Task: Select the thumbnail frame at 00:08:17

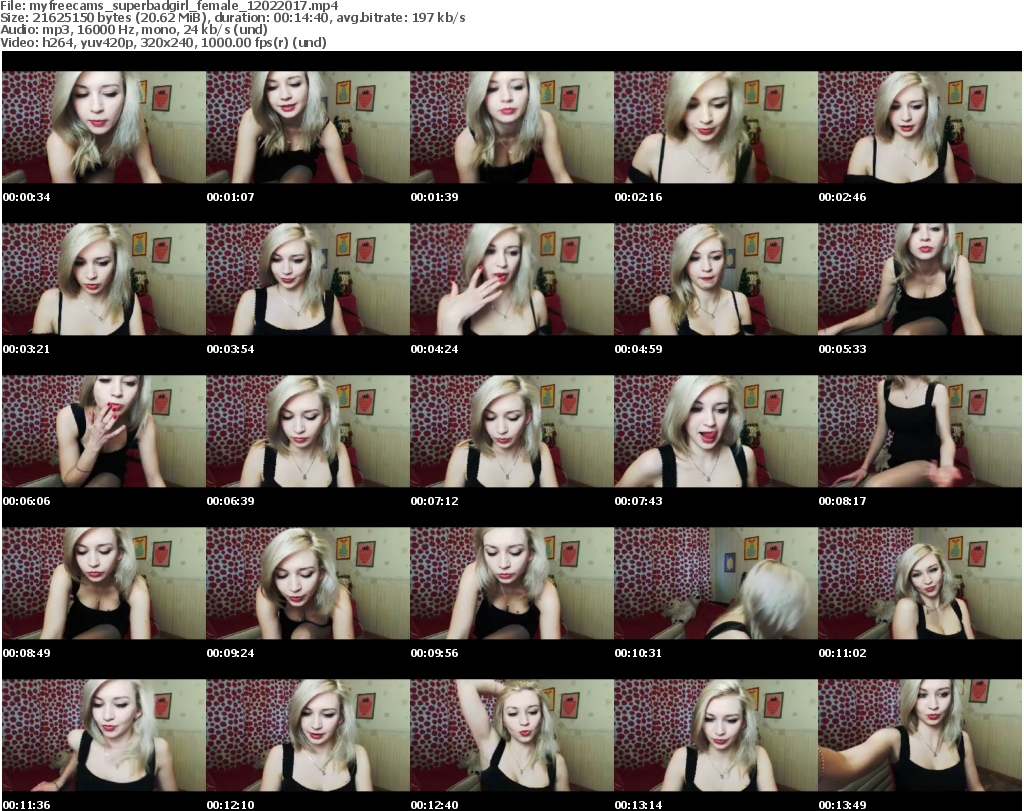Action: (920, 431)
